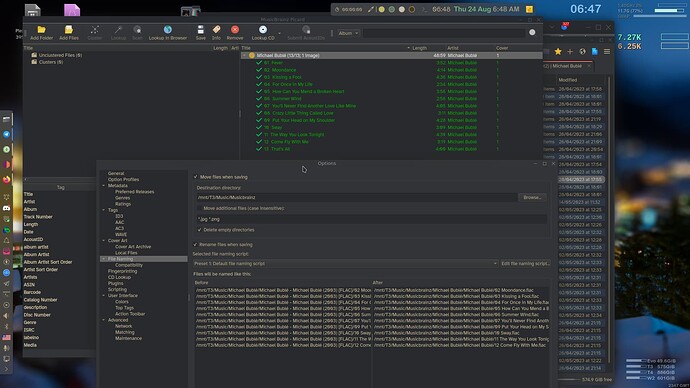Click Edit file naming script button
Image resolution: width=690 pixels, height=388 pixels.
point(525,264)
